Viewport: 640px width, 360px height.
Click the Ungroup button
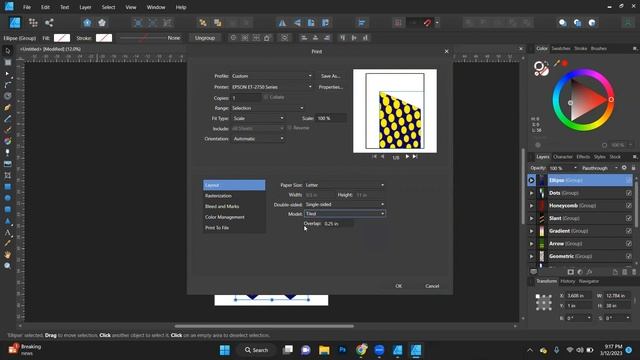point(205,38)
